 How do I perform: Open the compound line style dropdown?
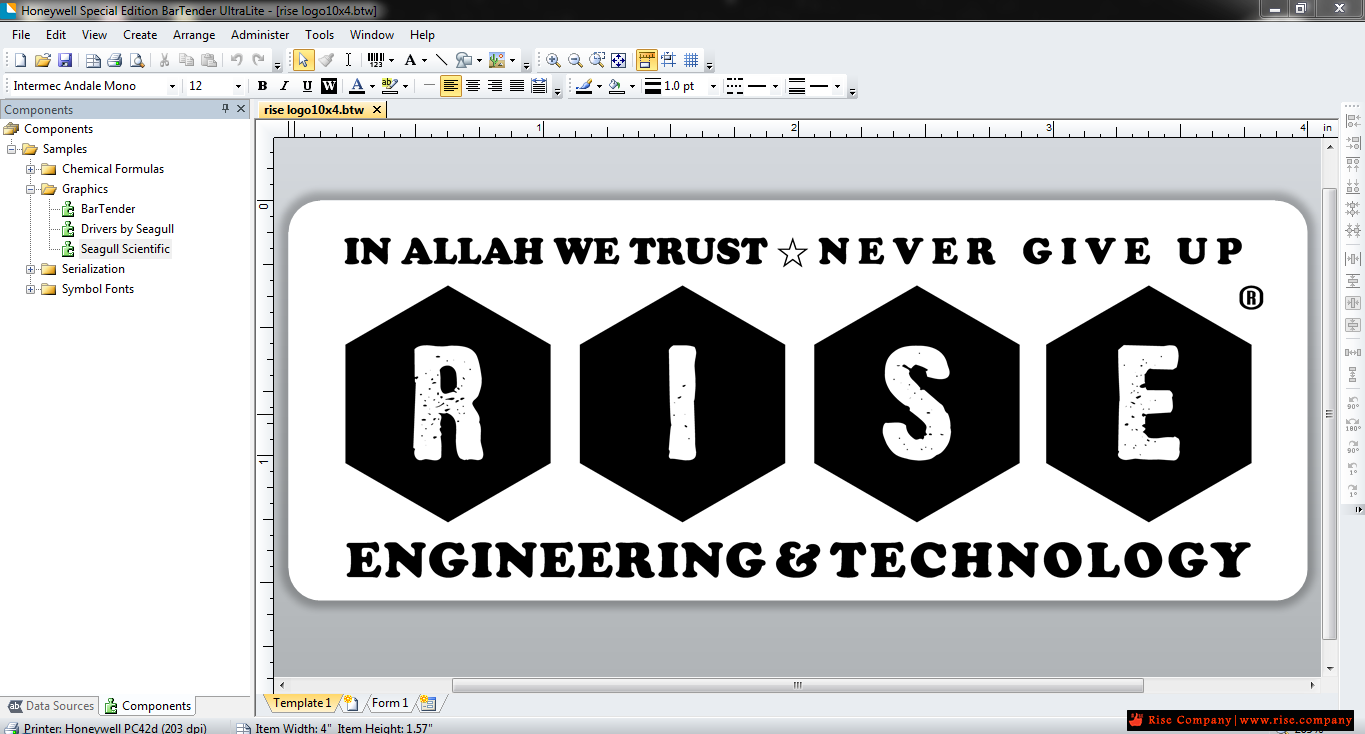[837, 86]
